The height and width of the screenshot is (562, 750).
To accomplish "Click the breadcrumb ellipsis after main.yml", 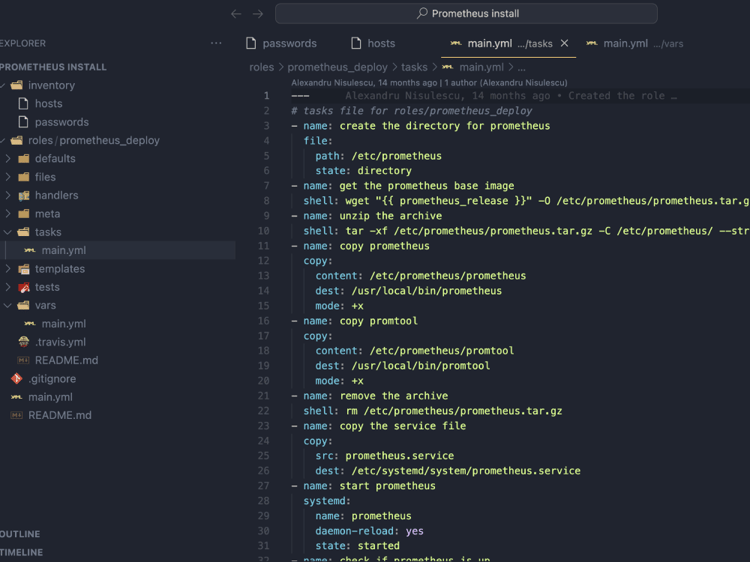I will pos(521,67).
